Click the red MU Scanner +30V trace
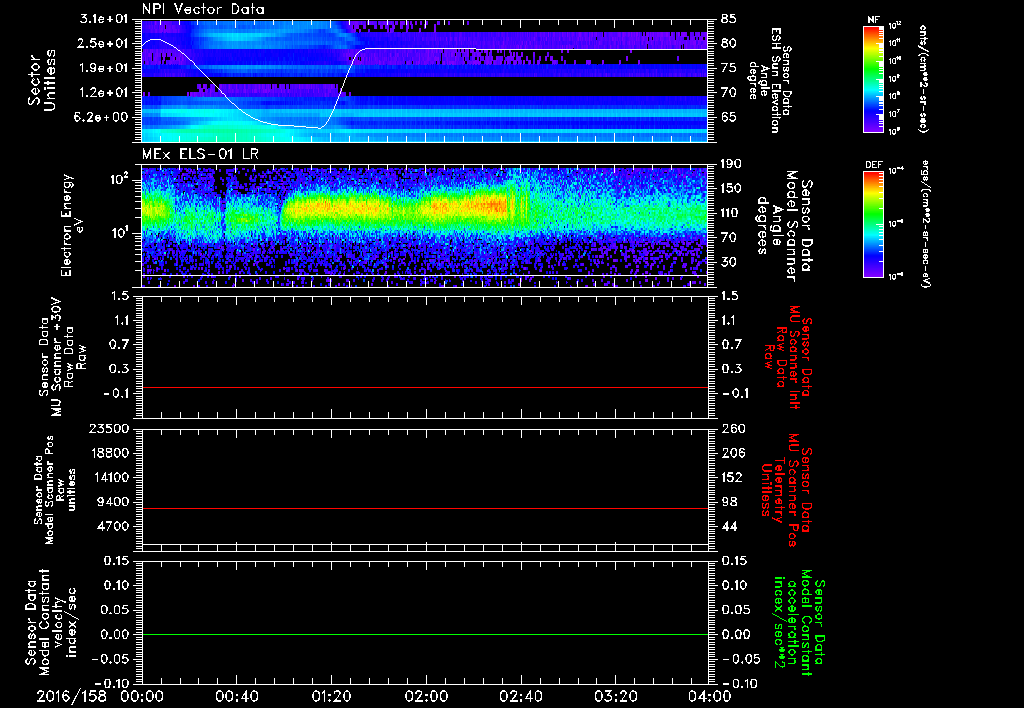Screen dimensions: 1024x708 tap(424, 388)
